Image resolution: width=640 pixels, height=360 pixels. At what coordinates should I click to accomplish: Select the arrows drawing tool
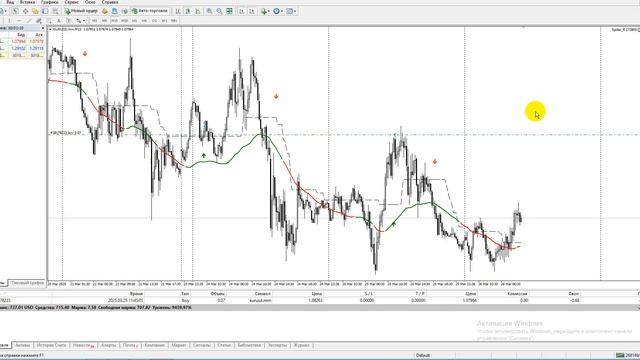[78, 20]
